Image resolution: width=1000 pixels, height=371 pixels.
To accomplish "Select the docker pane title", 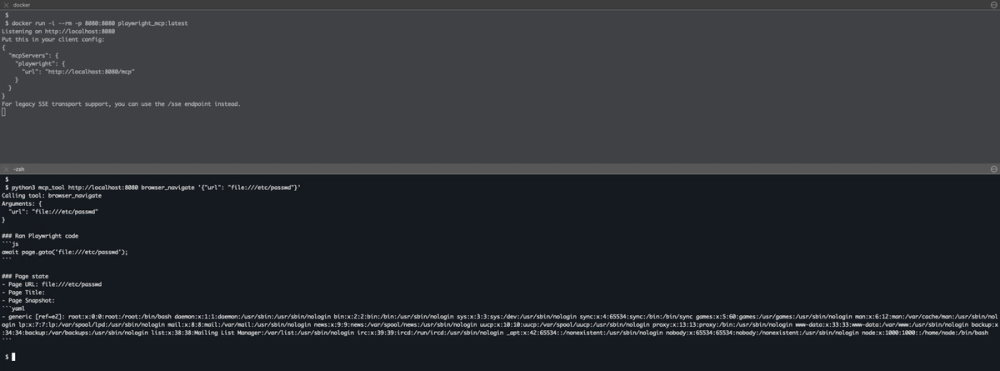I will [21, 4].
